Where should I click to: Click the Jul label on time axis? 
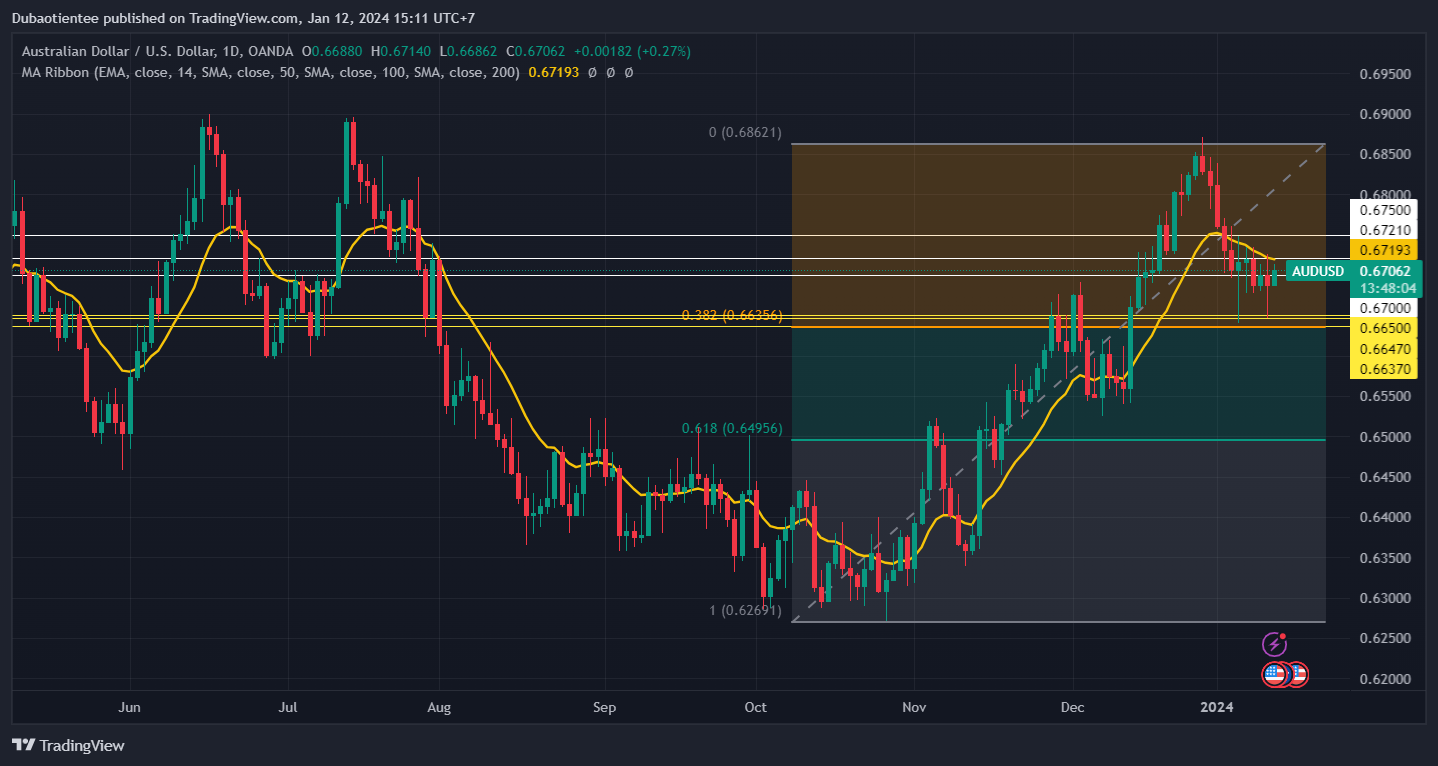(288, 708)
